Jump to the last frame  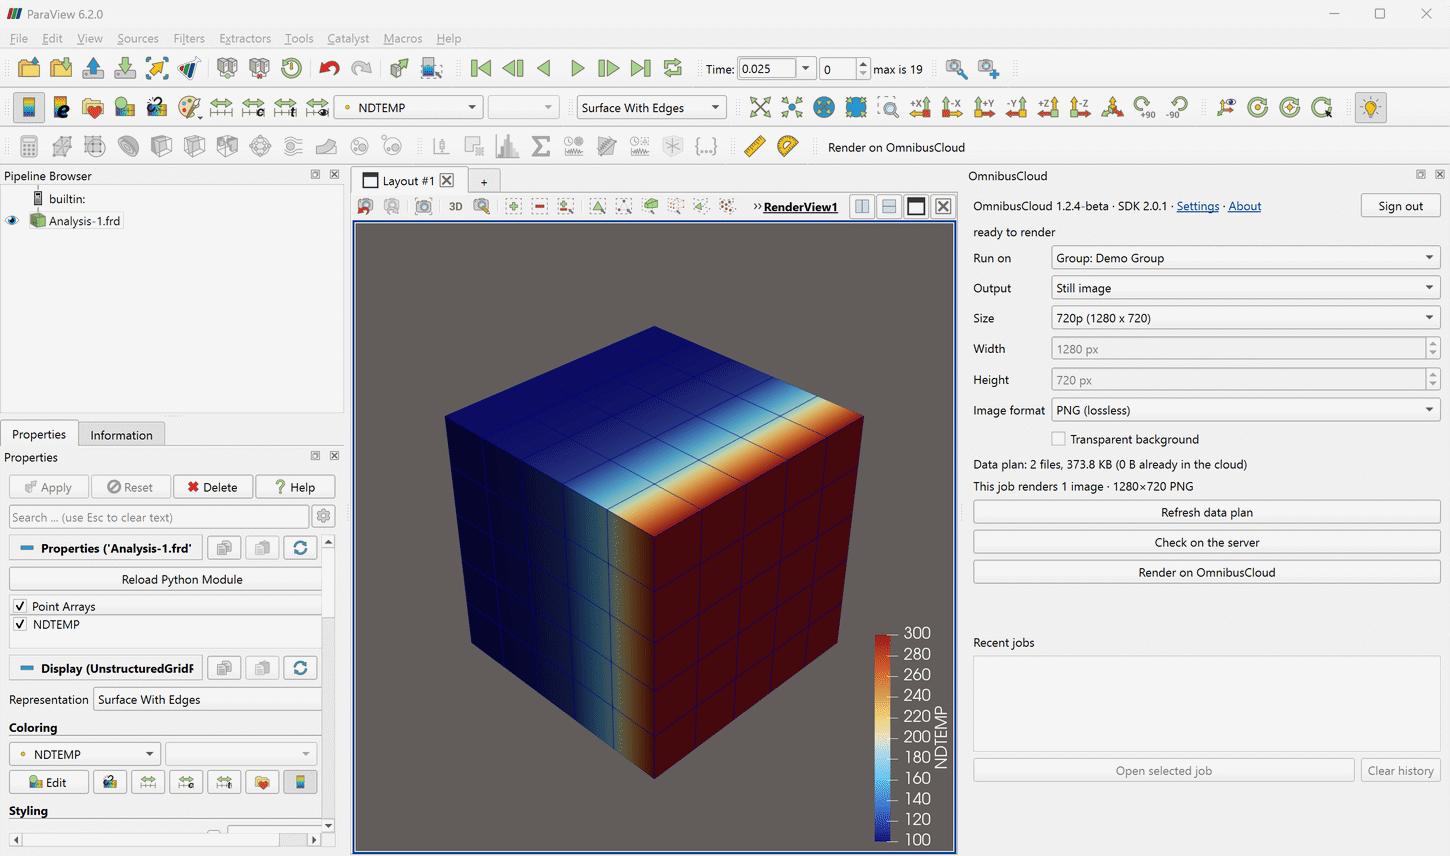click(x=641, y=69)
